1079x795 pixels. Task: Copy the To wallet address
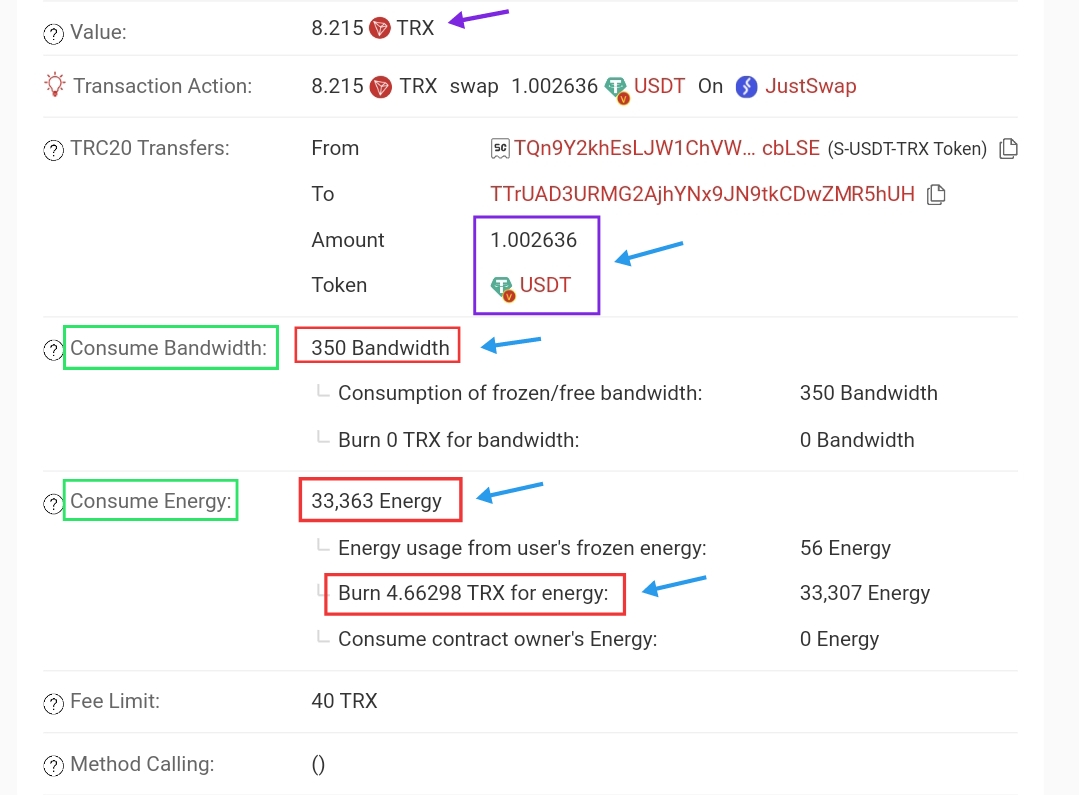point(936,194)
